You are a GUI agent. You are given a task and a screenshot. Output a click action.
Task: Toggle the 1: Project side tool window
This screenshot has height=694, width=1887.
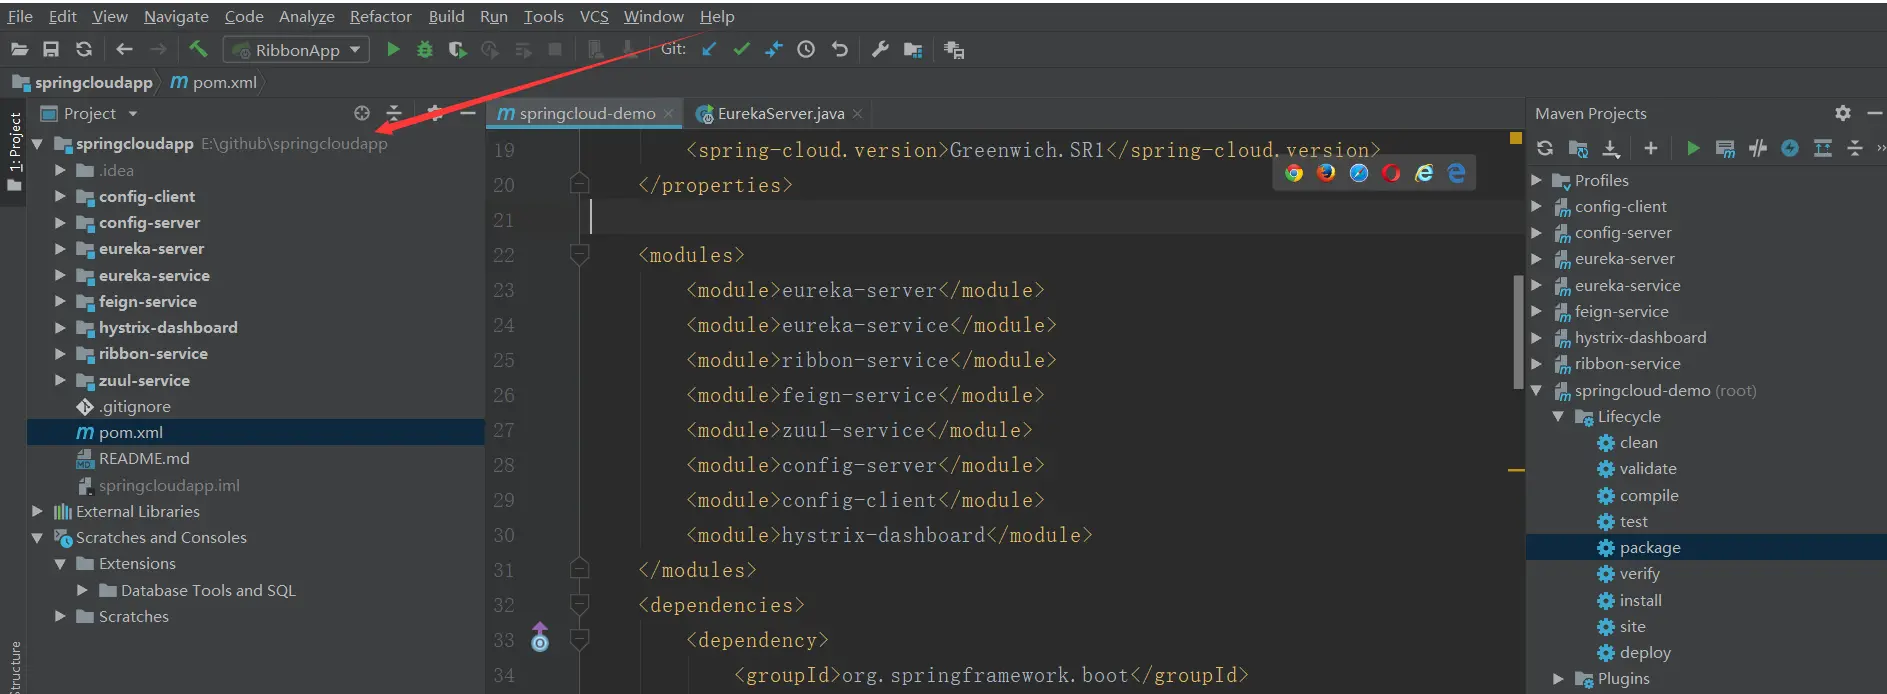tap(14, 152)
